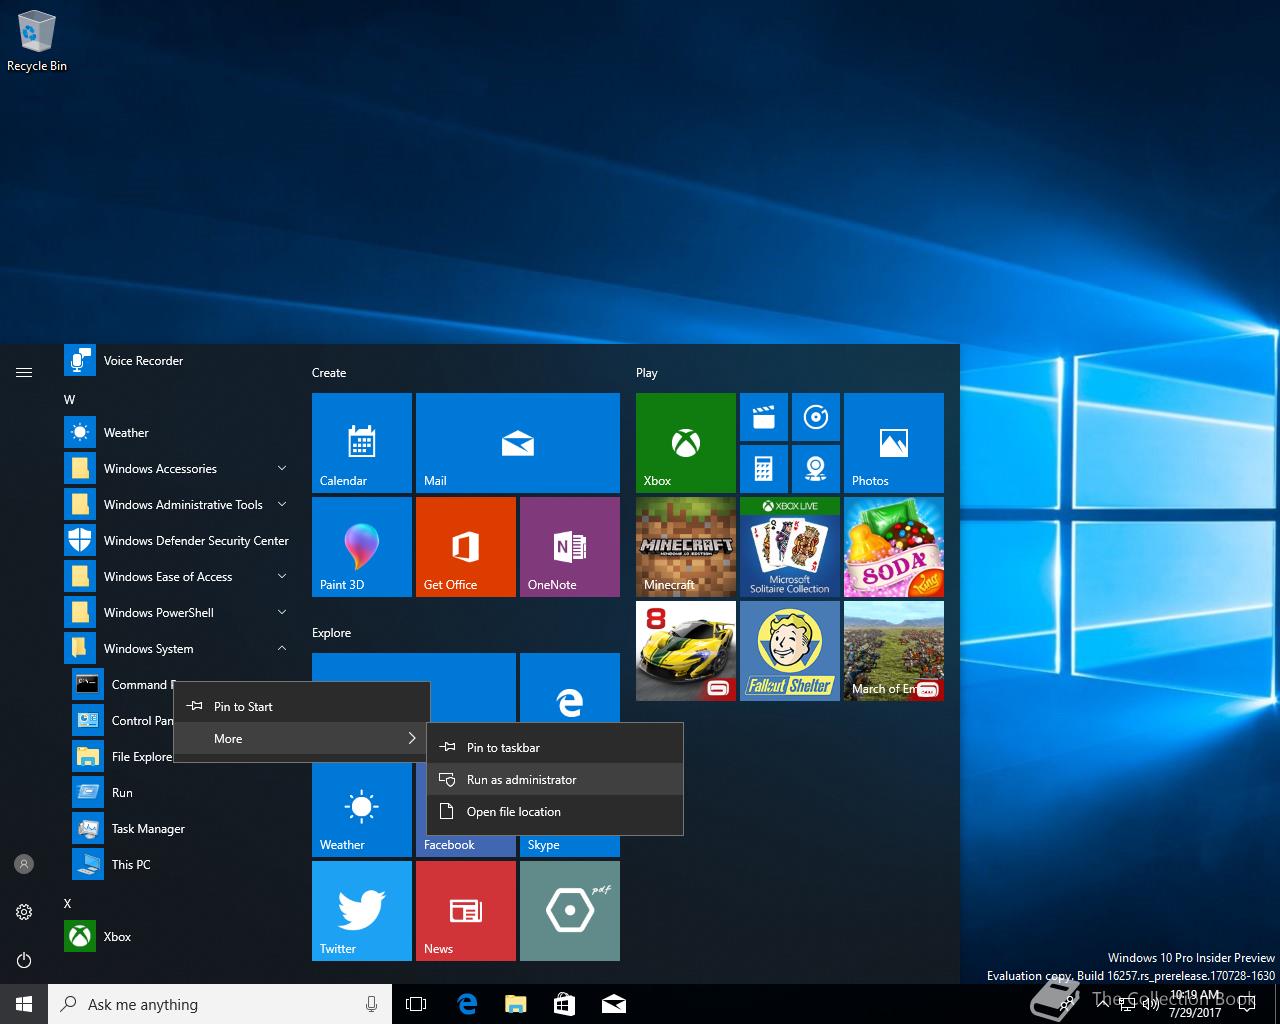This screenshot has width=1280, height=1024.
Task: Select Pin to Start
Action: pyautogui.click(x=302, y=706)
